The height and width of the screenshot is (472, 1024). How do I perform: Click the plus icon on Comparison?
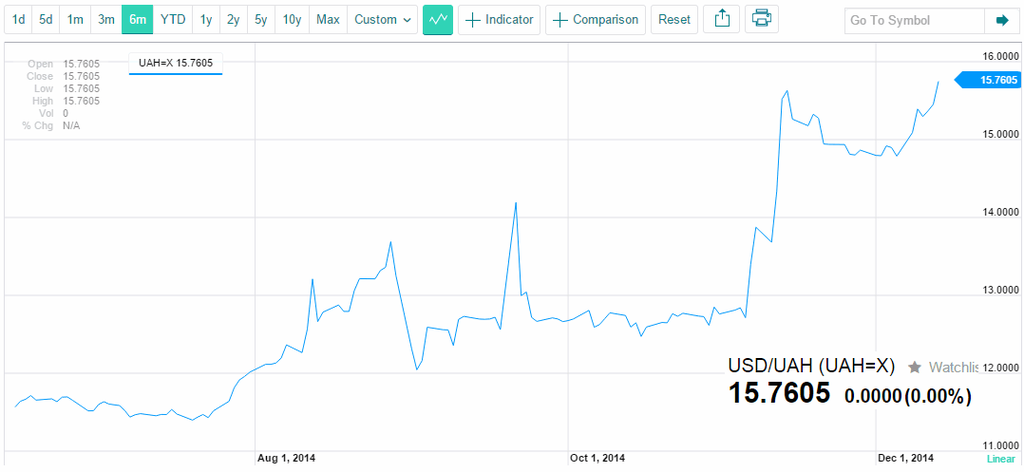[560, 20]
